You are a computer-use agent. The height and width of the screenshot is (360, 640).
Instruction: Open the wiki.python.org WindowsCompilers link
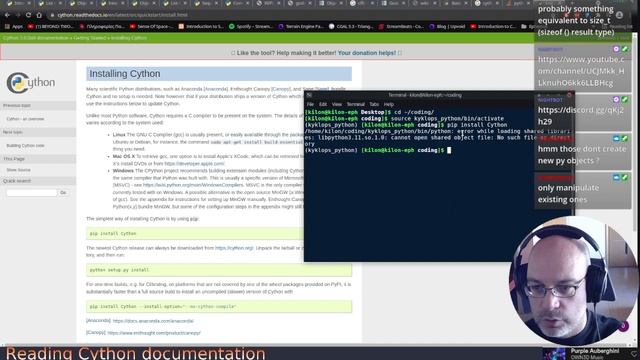pyautogui.click(x=193, y=185)
